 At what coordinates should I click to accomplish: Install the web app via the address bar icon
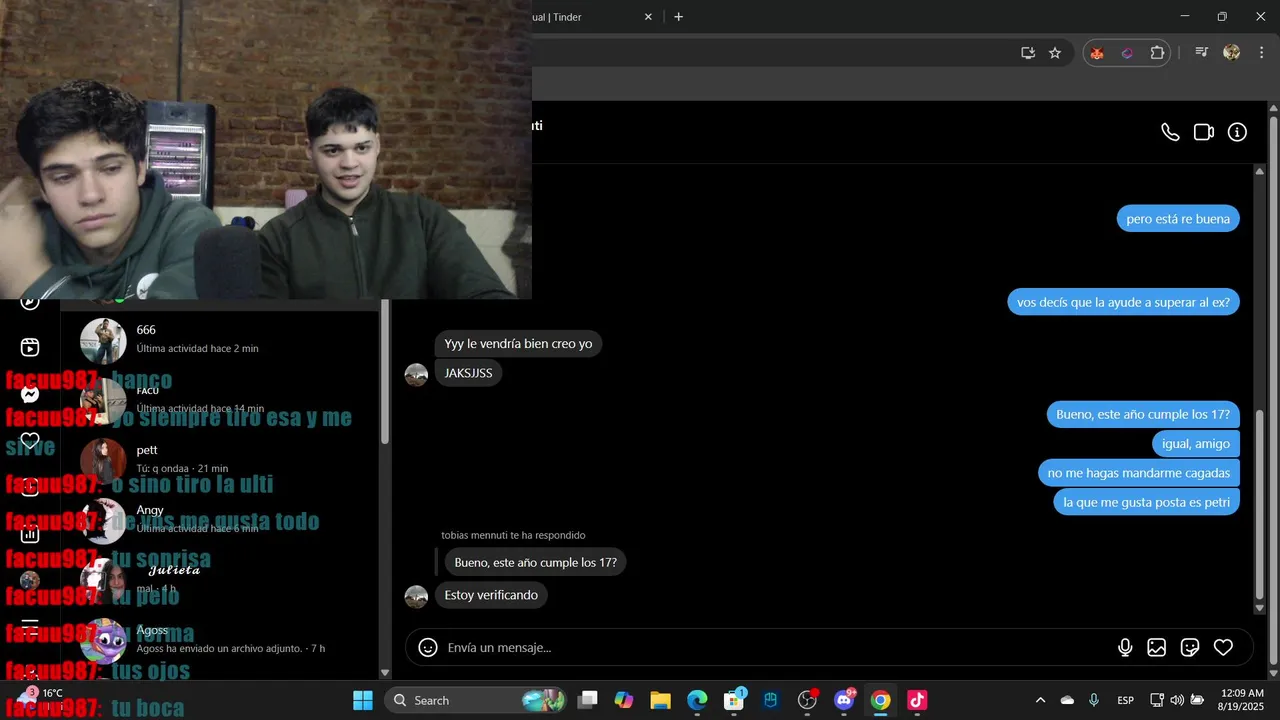[1027, 53]
